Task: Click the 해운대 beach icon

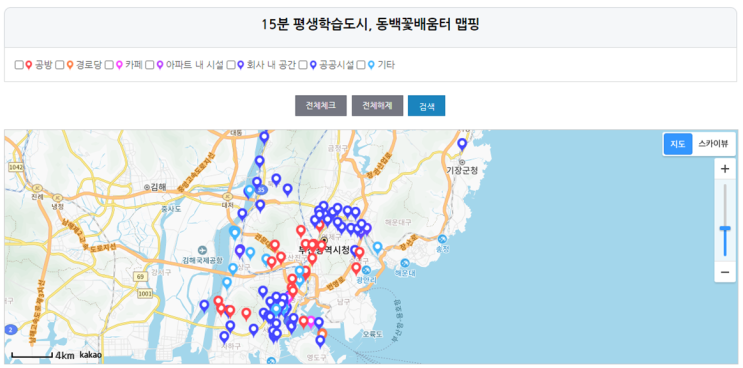Action: click(x=405, y=263)
